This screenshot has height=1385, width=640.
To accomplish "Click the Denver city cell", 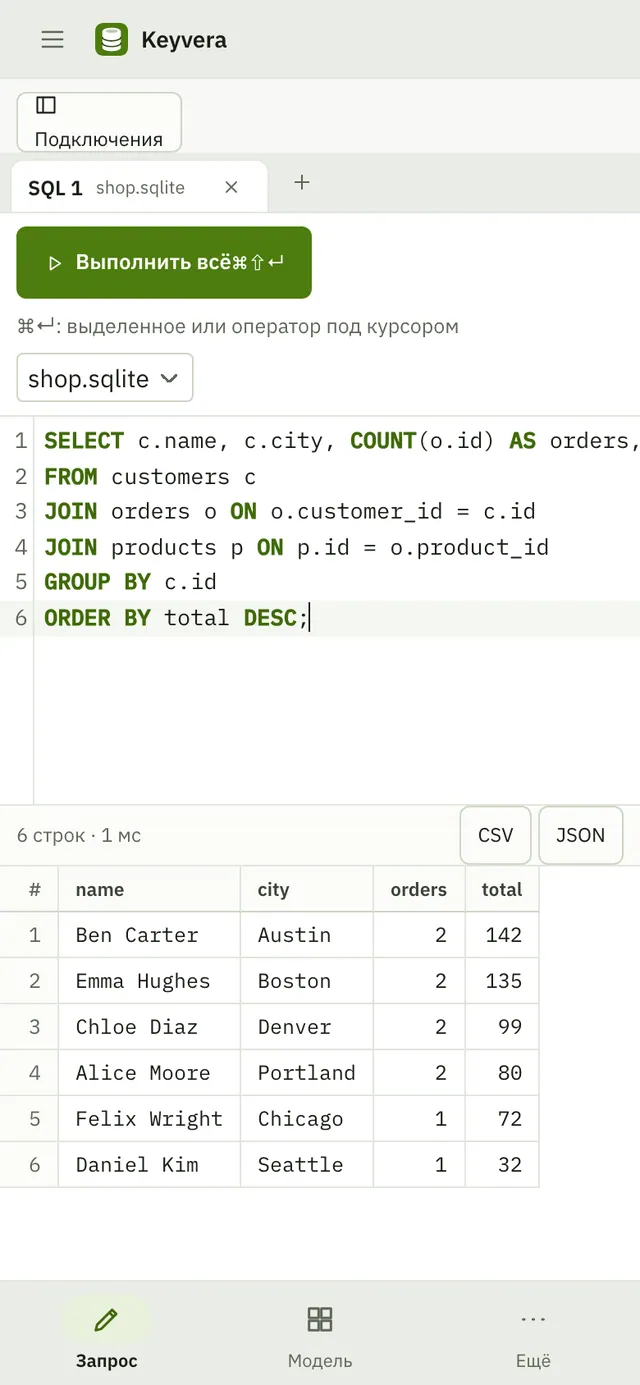I will pyautogui.click(x=307, y=1027).
